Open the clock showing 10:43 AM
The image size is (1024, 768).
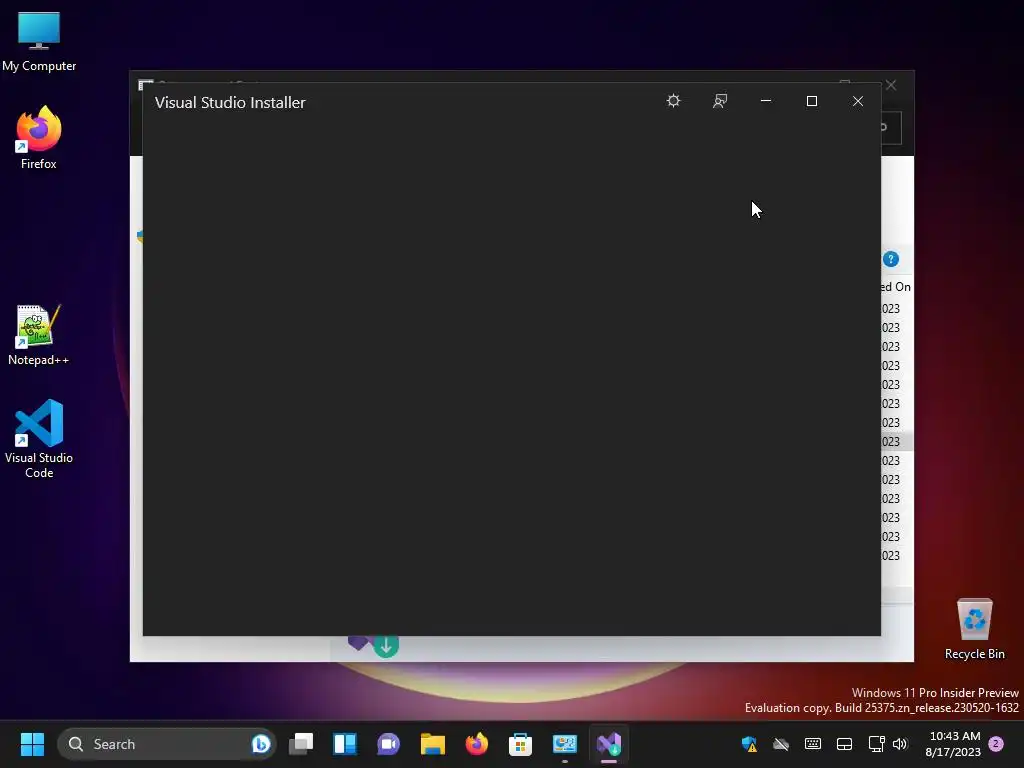(953, 744)
